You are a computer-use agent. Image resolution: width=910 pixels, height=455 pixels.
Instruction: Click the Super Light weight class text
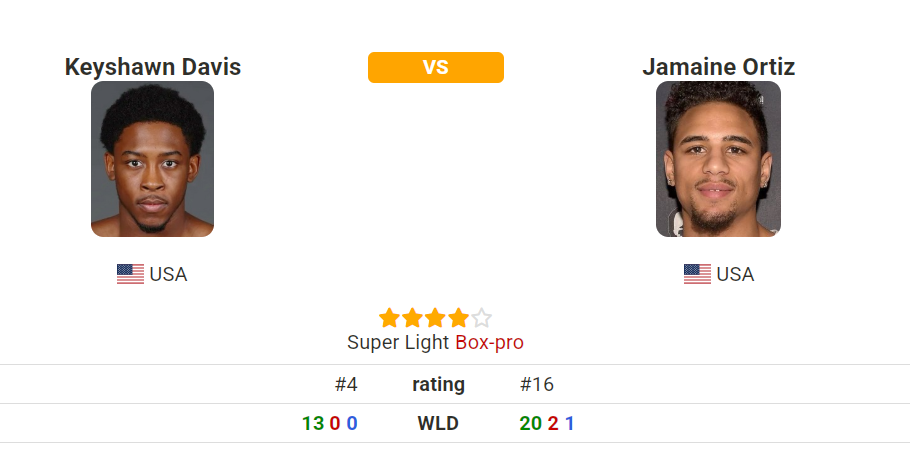coord(398,342)
